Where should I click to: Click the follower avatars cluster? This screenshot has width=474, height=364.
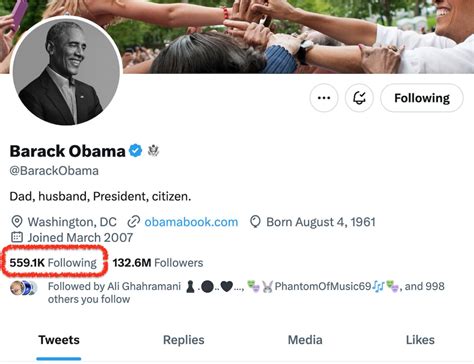click(24, 288)
